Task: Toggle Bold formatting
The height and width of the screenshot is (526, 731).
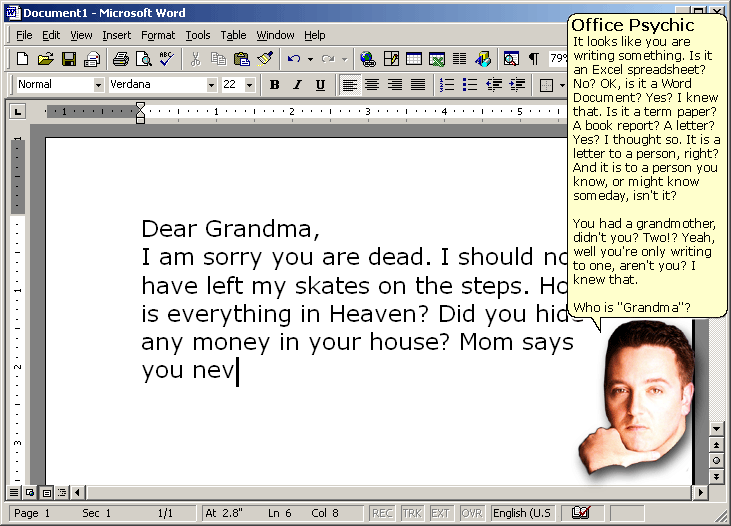Action: (274, 85)
